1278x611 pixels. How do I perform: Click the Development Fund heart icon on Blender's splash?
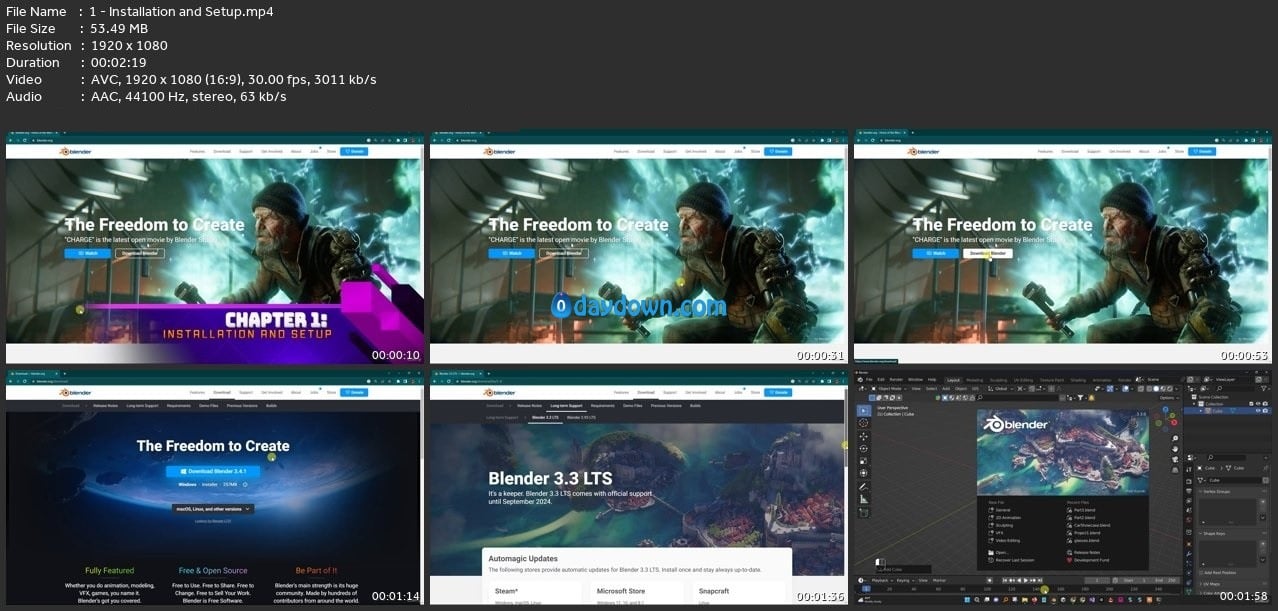(x=1068, y=560)
